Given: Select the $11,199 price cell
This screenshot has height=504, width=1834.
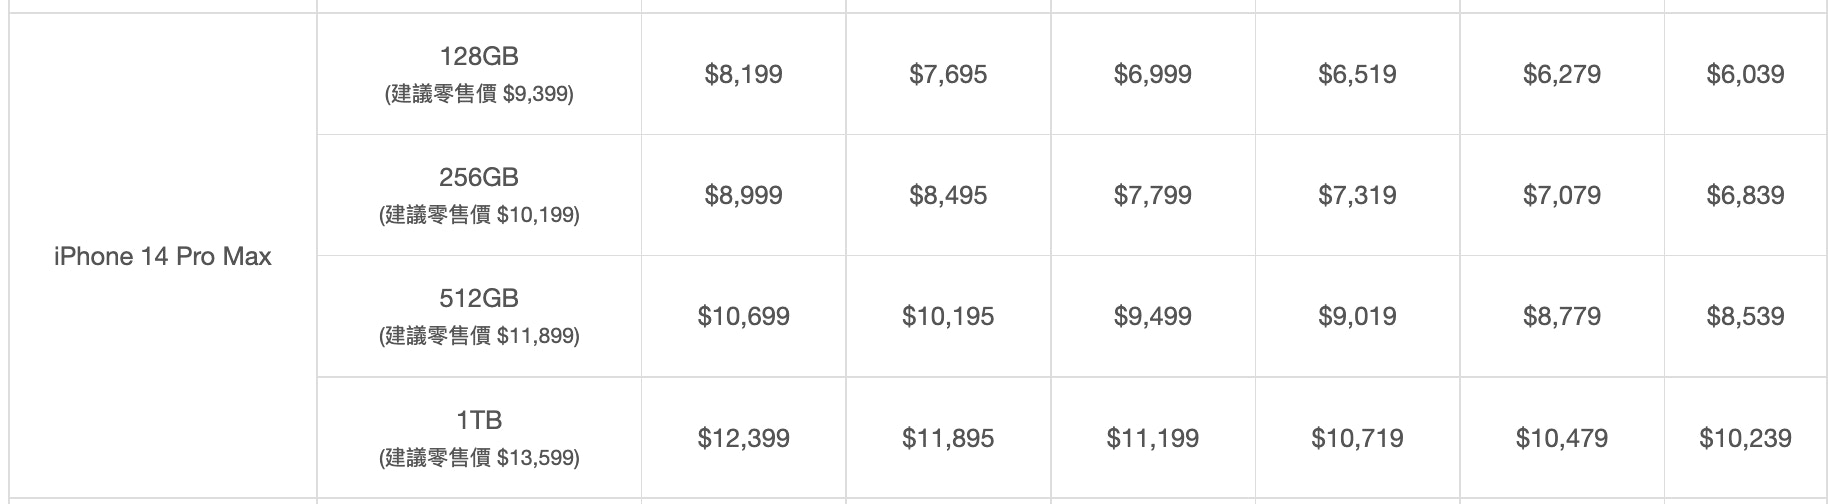Looking at the screenshot, I should [x=1152, y=438].
